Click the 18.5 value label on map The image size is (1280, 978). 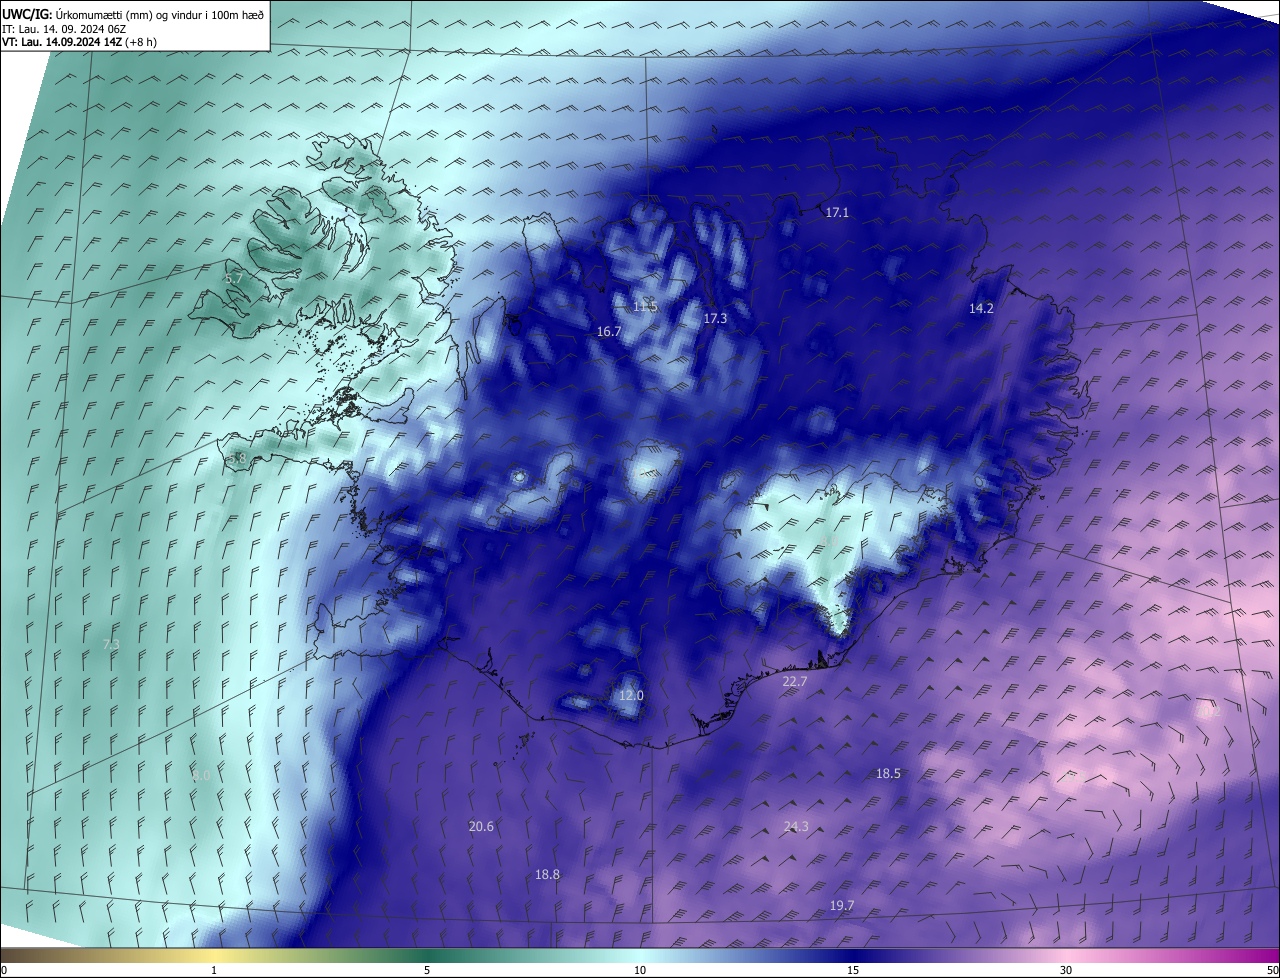coord(888,773)
